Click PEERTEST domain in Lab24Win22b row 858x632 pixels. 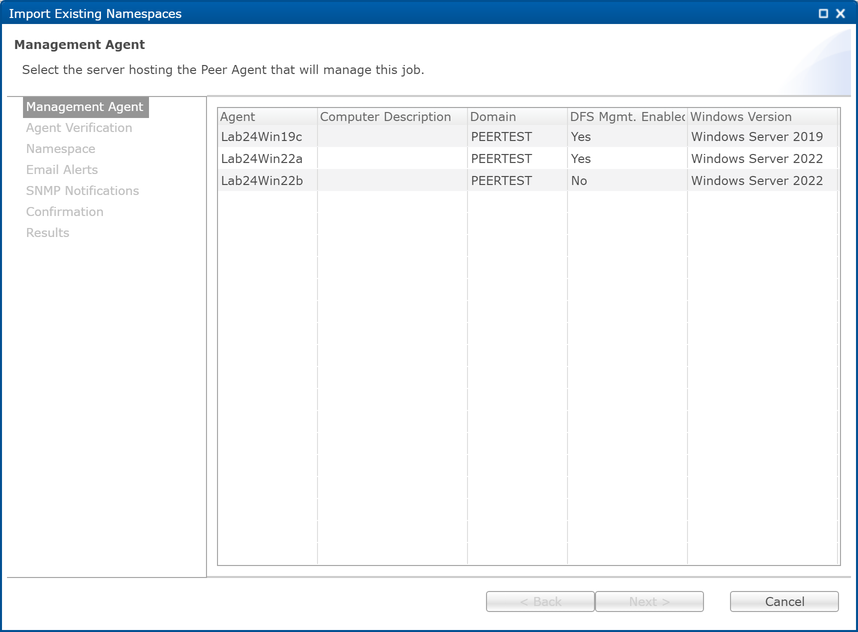coord(501,181)
